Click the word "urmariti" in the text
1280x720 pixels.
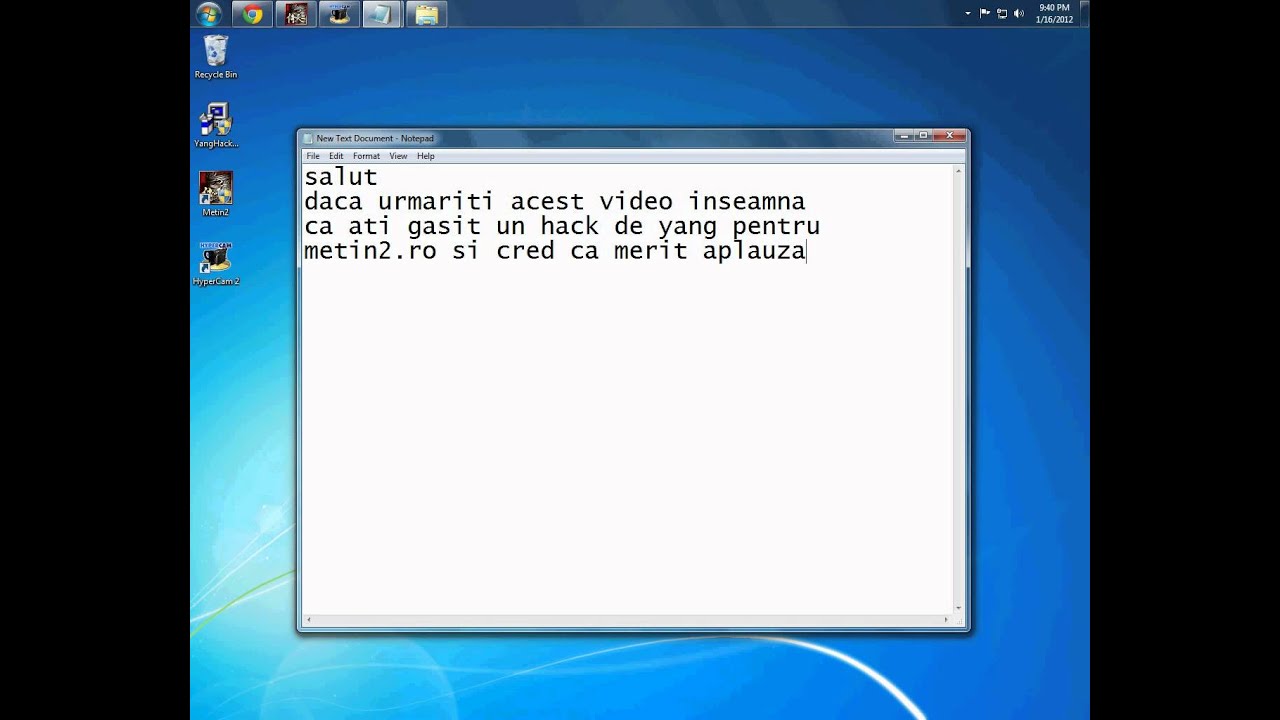(436, 202)
